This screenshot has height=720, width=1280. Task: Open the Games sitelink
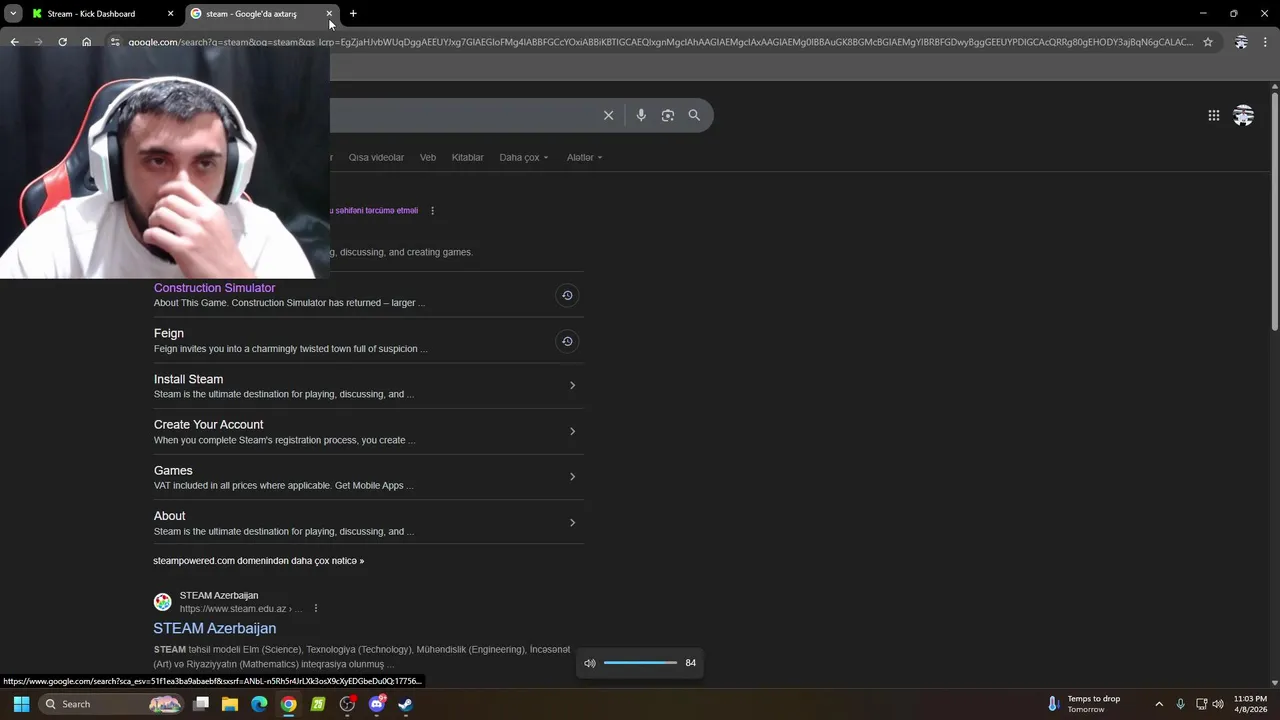point(173,470)
